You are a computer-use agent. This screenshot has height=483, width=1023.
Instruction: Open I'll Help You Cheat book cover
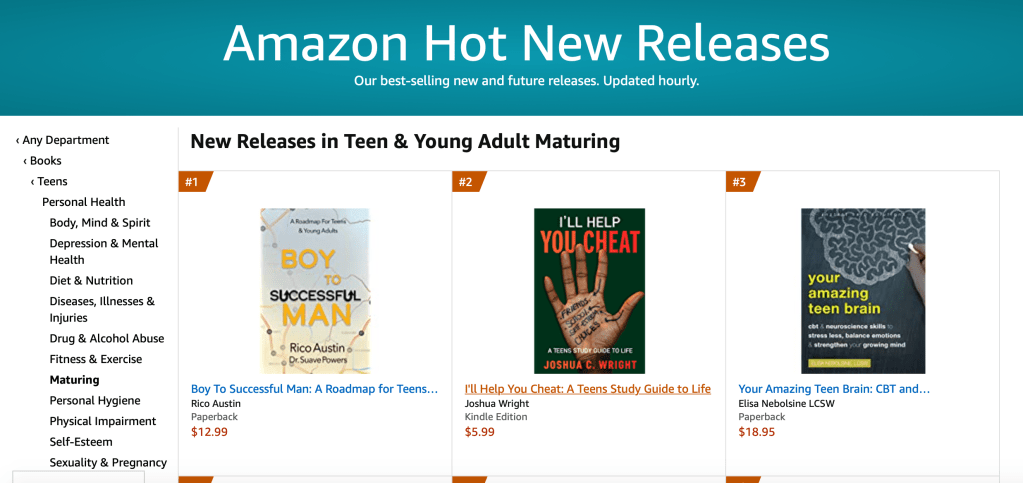click(589, 290)
